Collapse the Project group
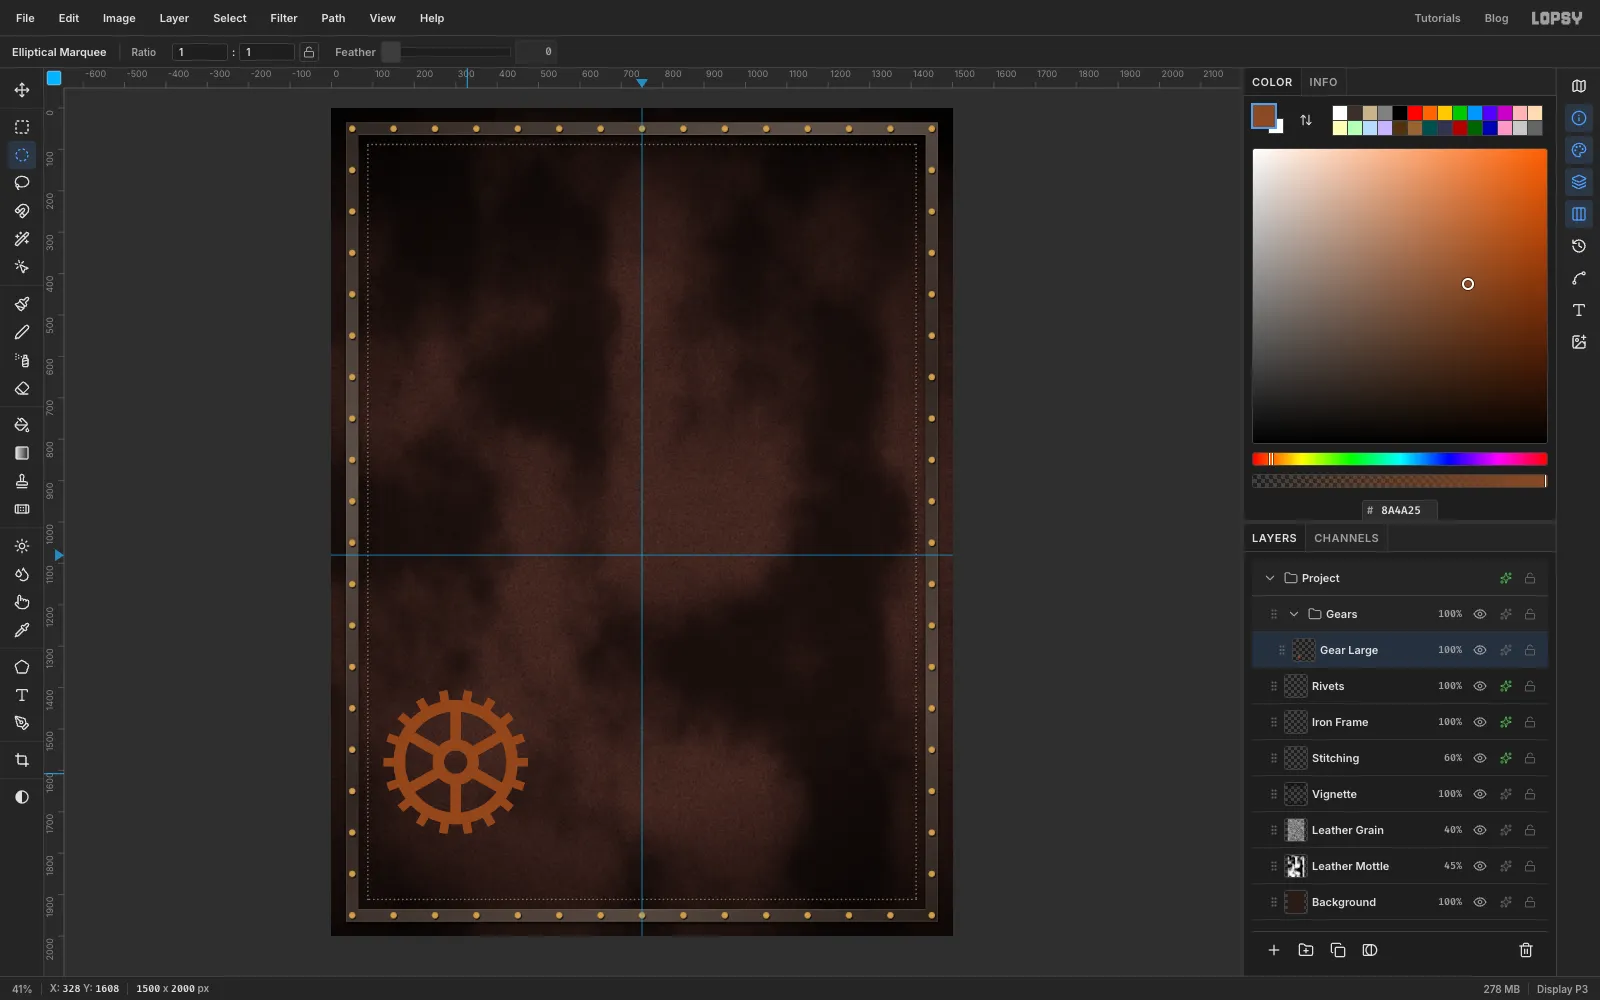The image size is (1600, 1000). point(1270,578)
